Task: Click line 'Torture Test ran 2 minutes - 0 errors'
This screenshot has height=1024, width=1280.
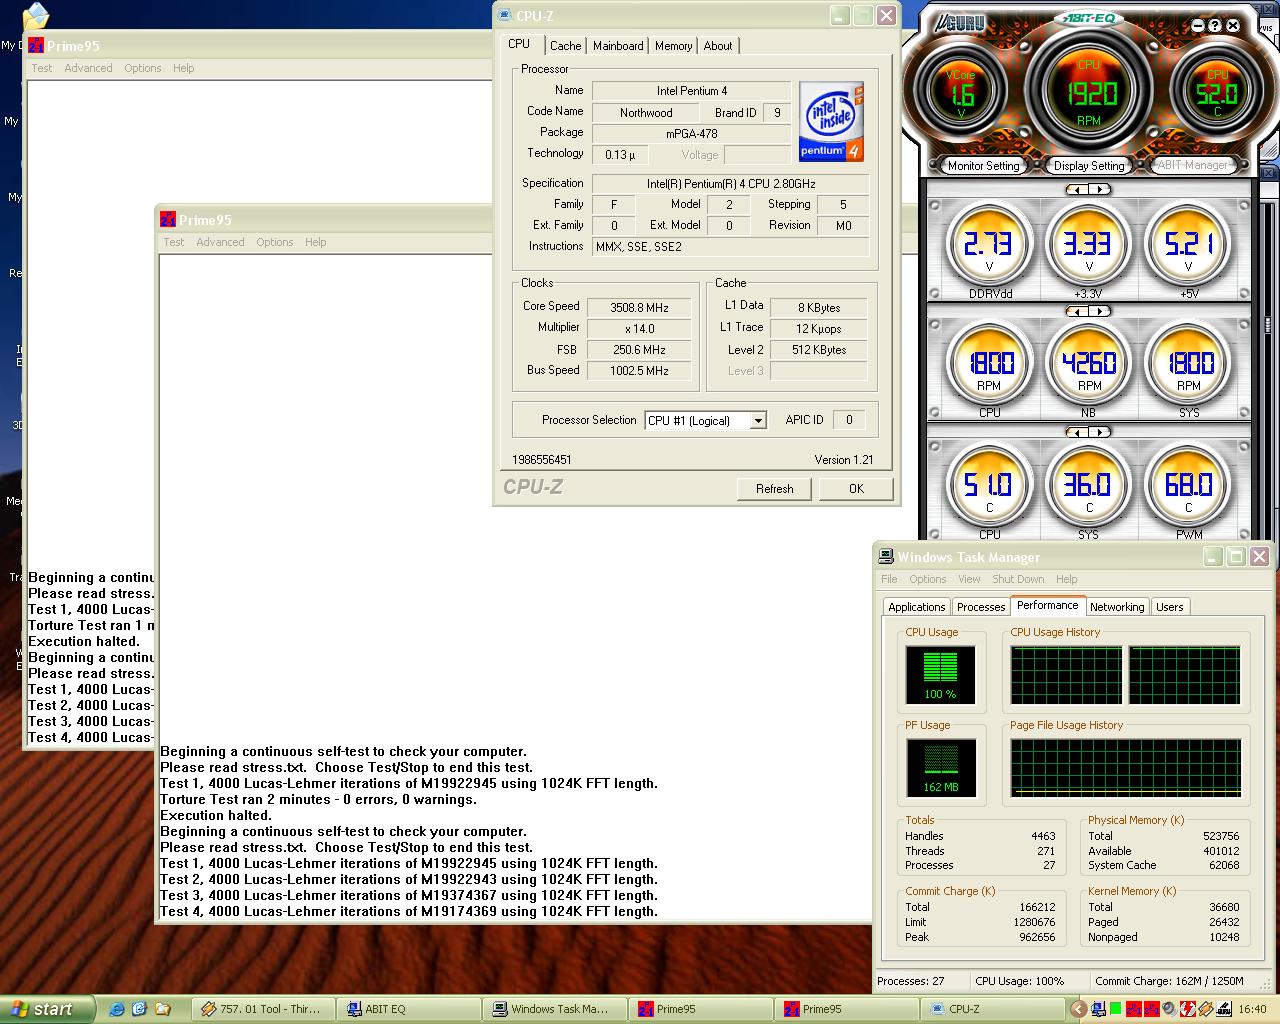Action: point(319,799)
